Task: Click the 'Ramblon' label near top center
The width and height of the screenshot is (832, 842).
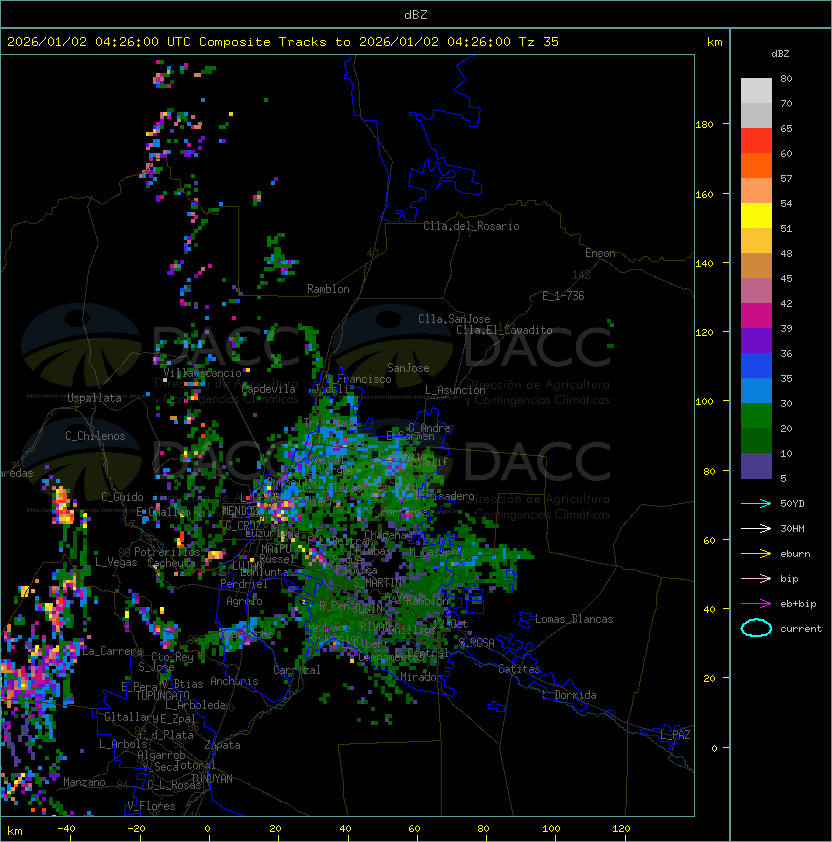Action: click(x=328, y=289)
